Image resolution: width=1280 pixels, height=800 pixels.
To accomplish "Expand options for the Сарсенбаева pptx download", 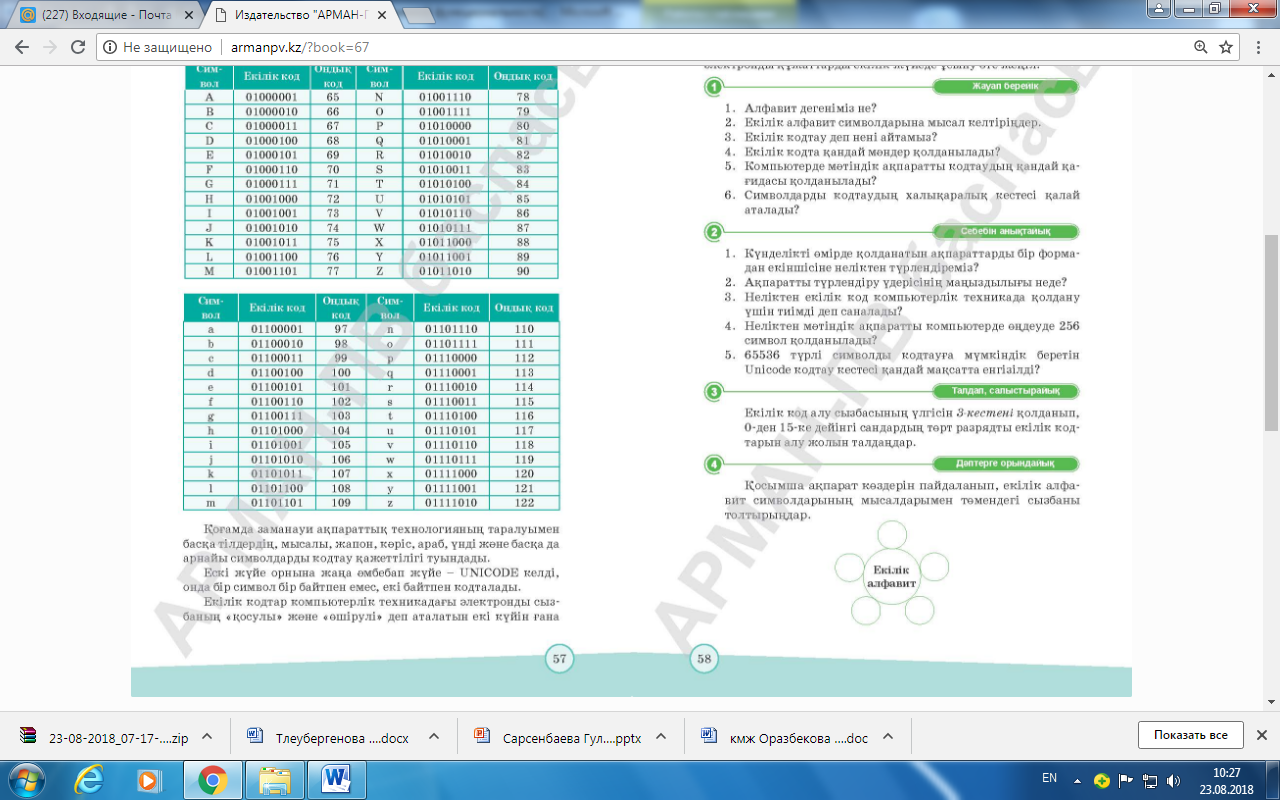I will (x=660, y=736).
